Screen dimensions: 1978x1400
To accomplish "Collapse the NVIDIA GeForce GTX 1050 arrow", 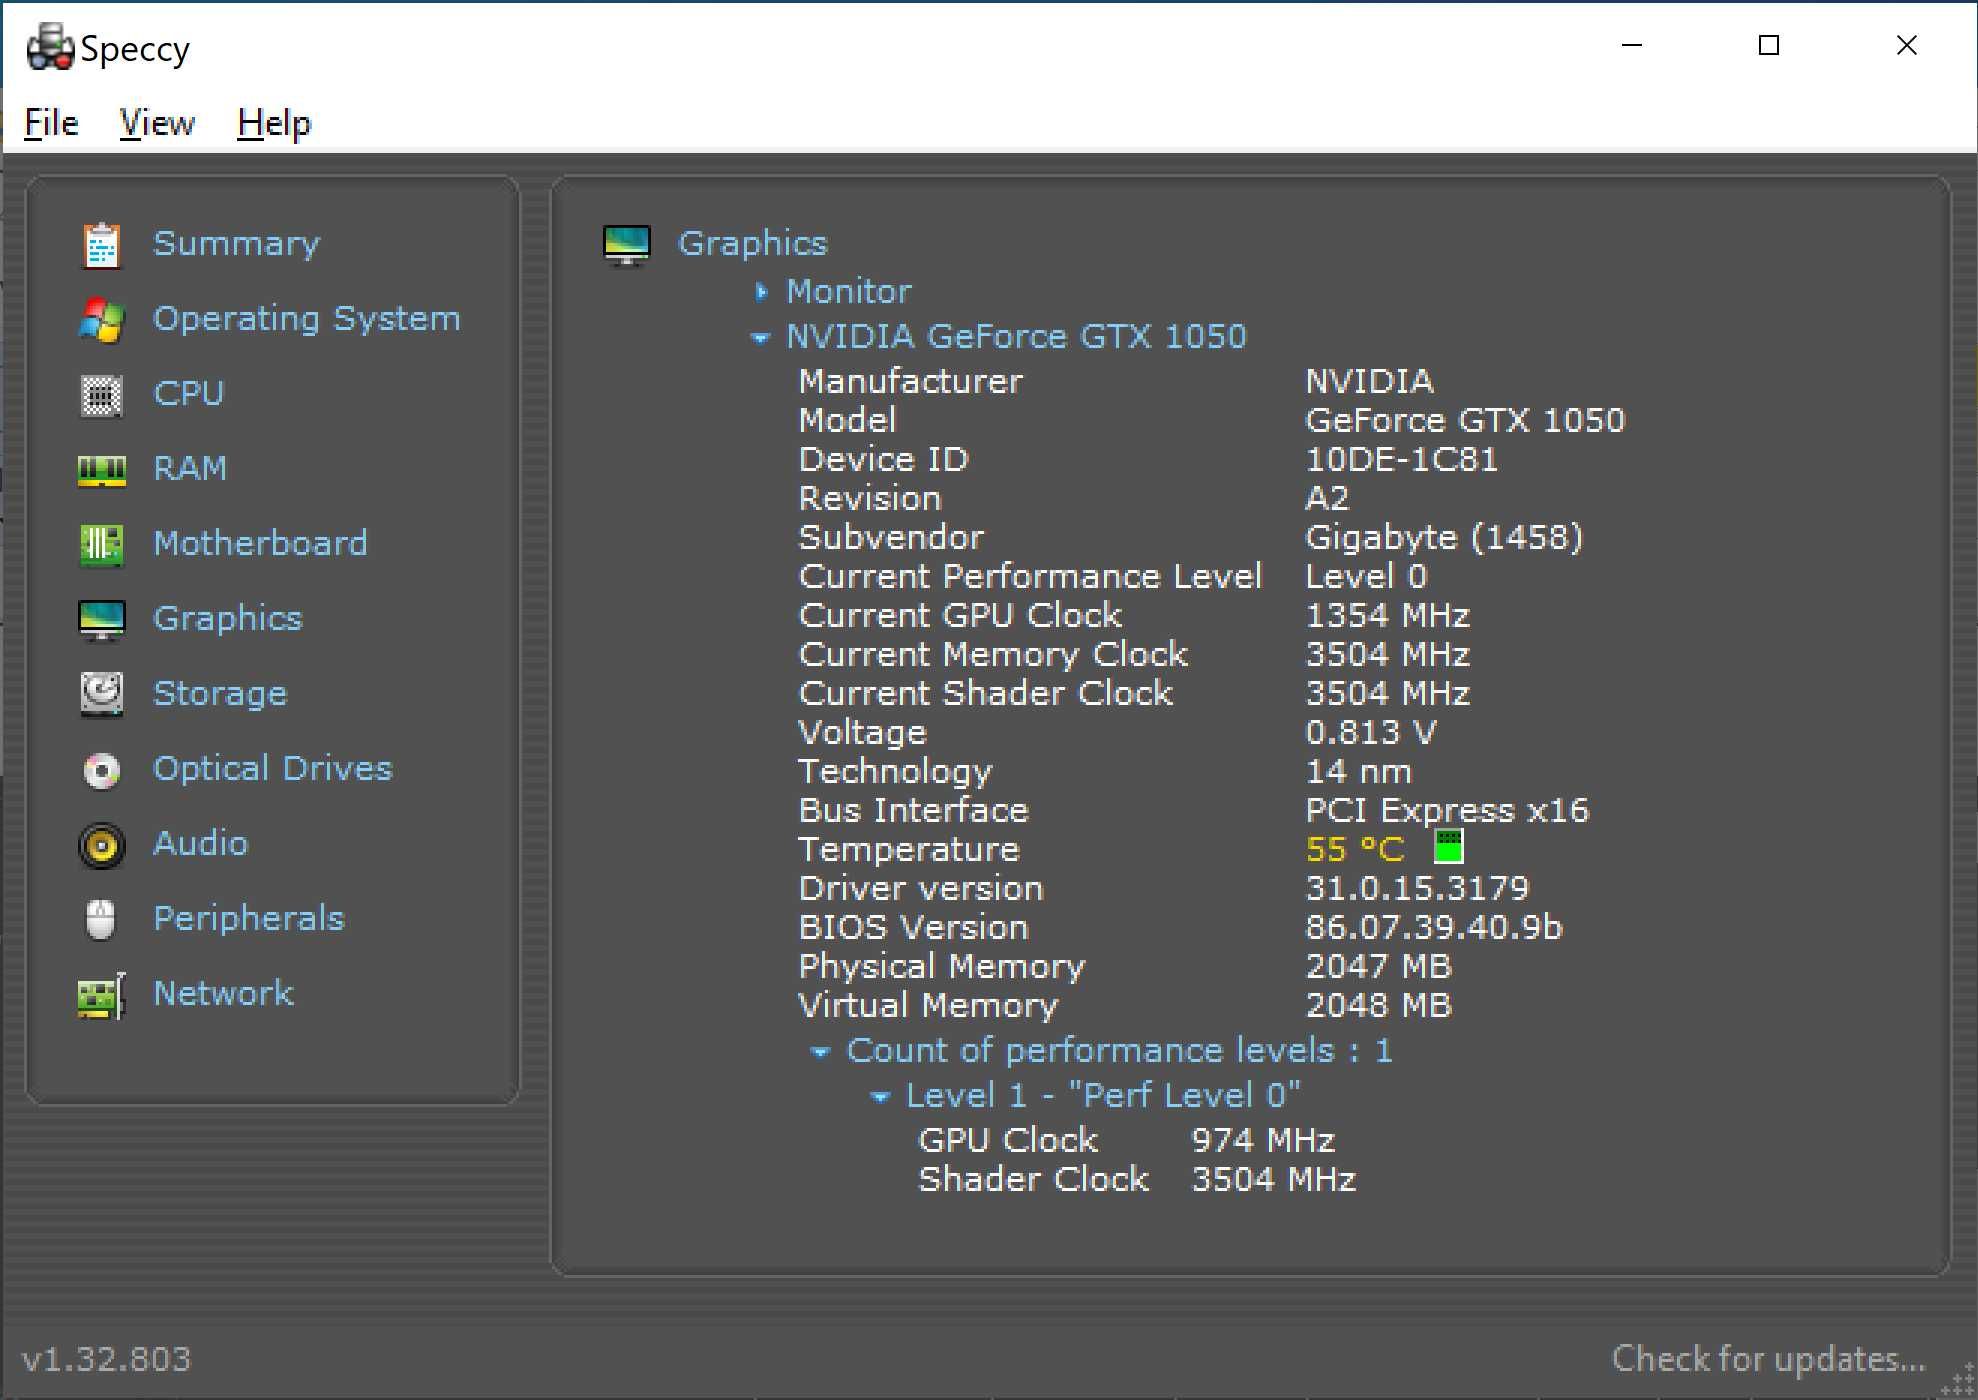I will click(x=760, y=339).
